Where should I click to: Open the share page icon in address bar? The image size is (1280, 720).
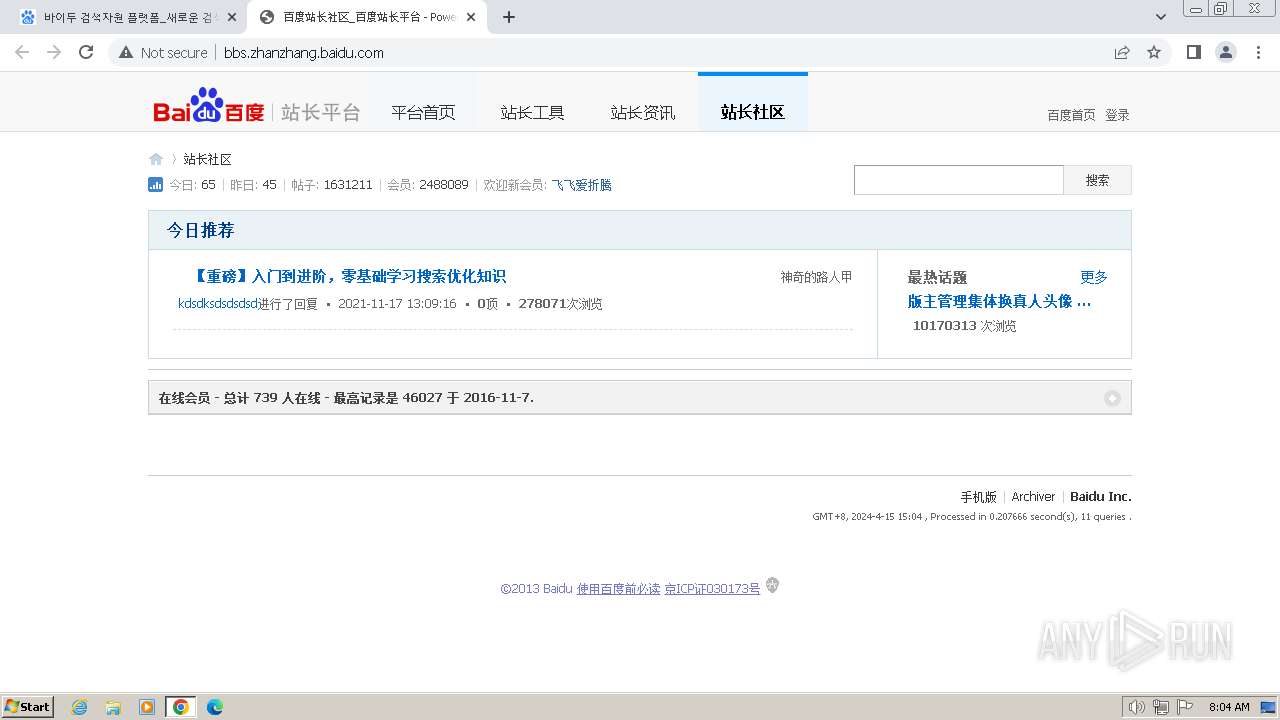(1122, 52)
